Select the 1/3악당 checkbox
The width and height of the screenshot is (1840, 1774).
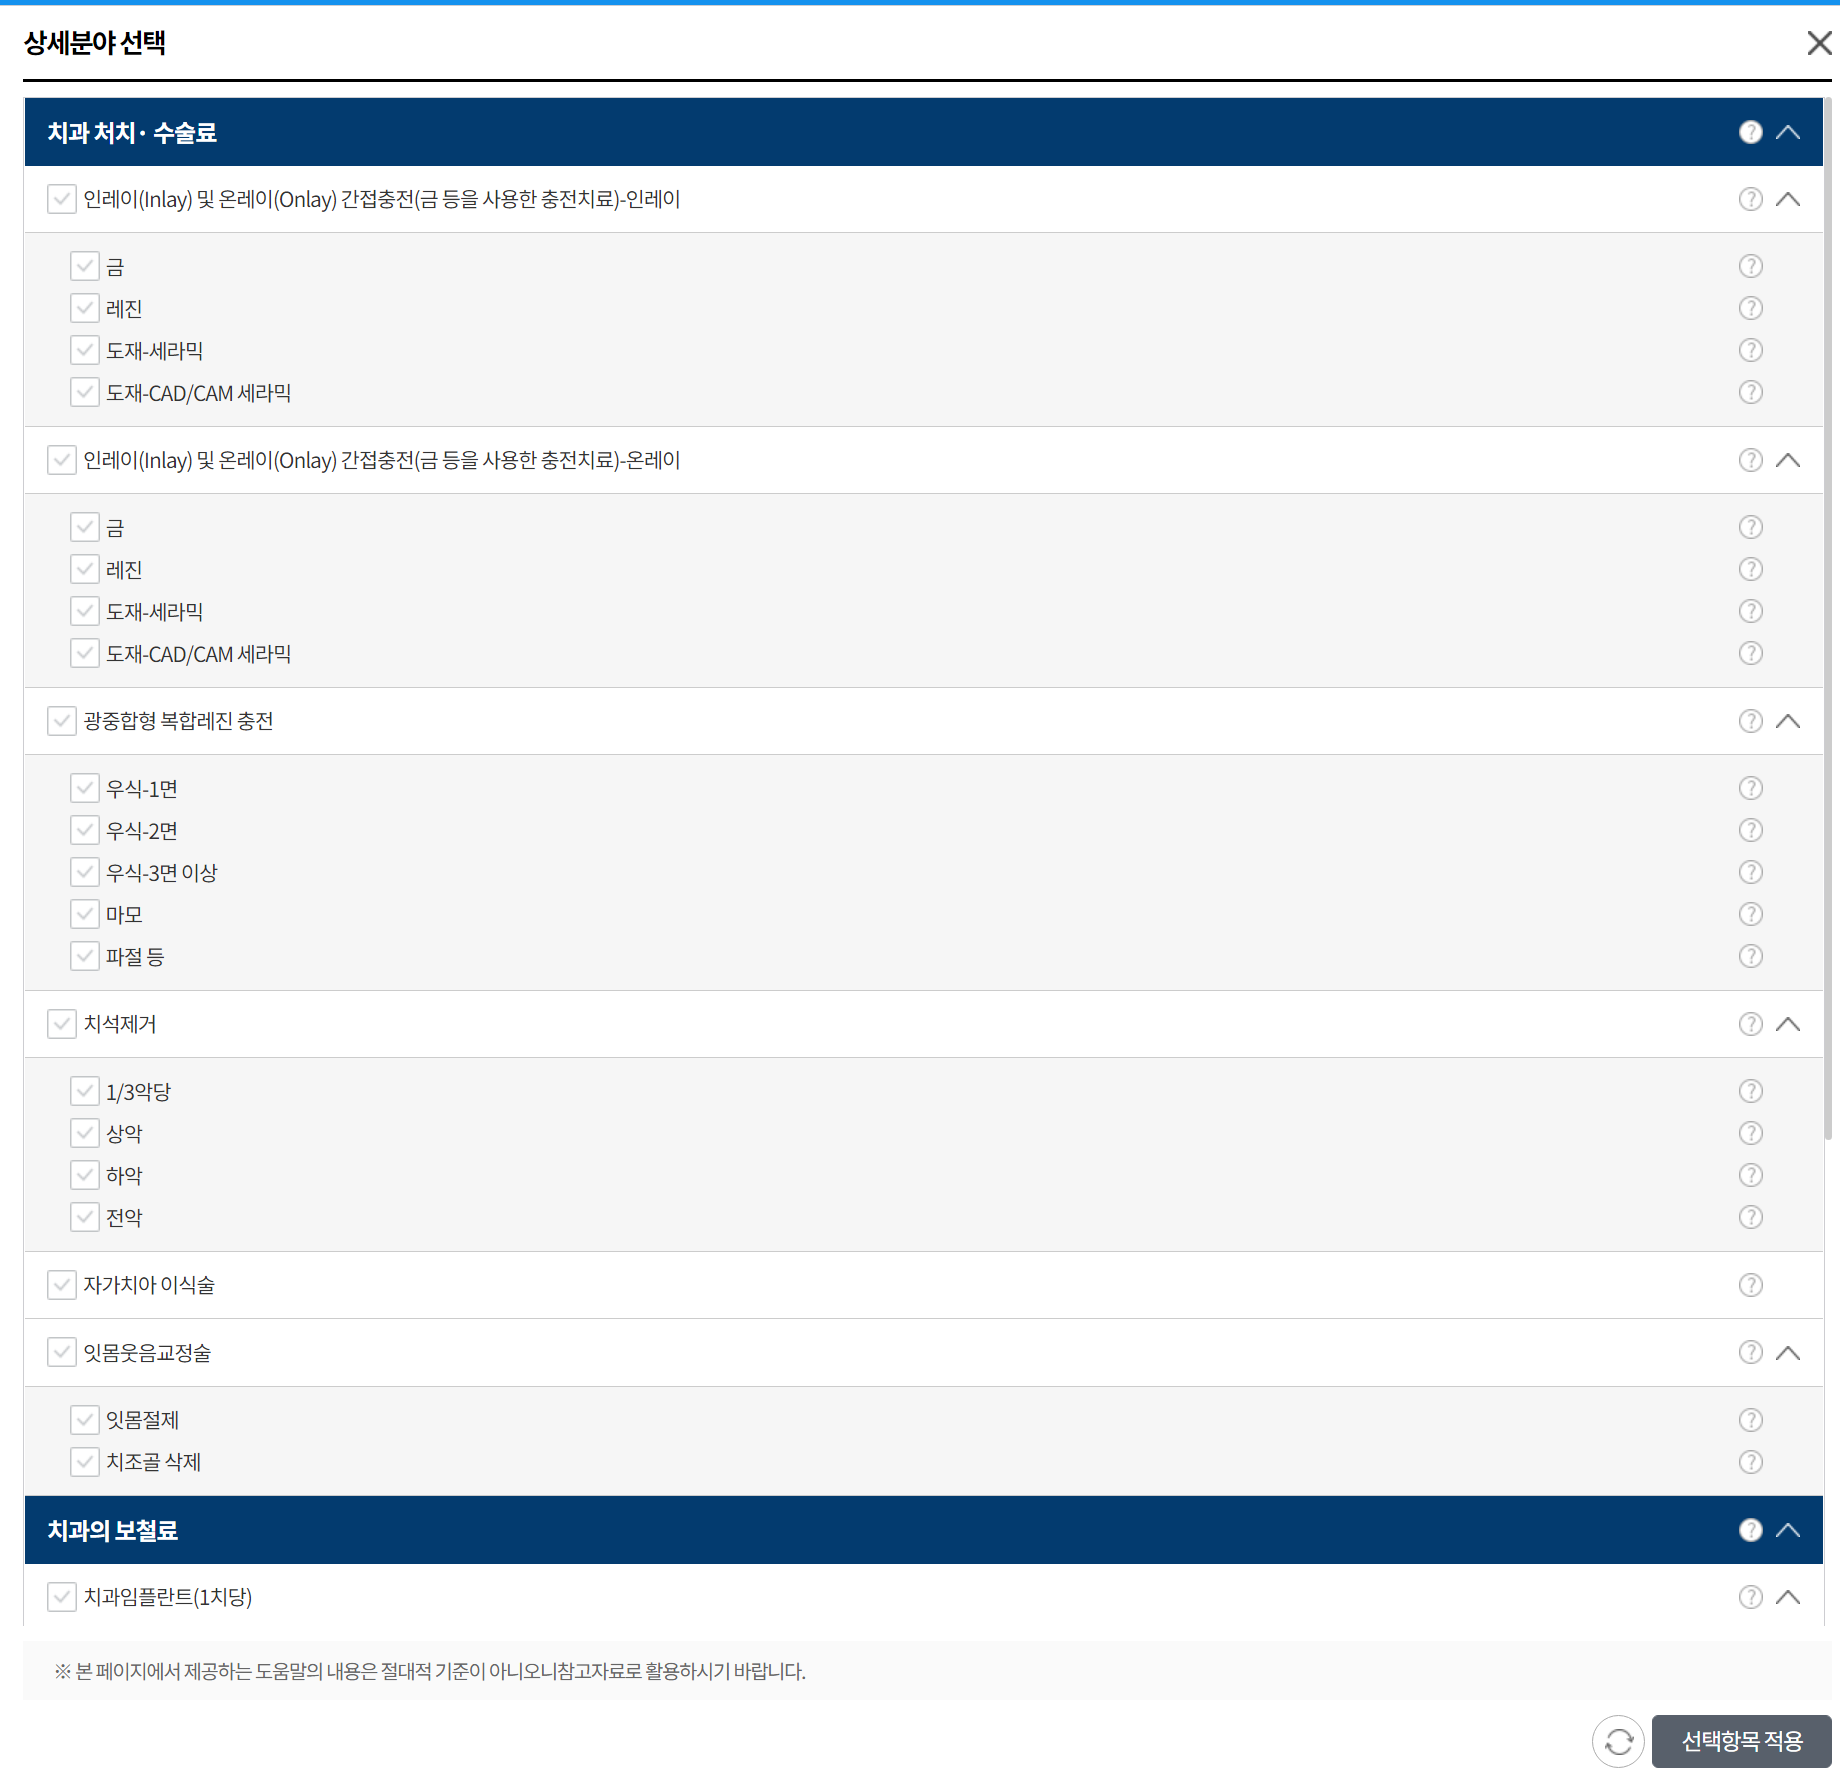85,1091
